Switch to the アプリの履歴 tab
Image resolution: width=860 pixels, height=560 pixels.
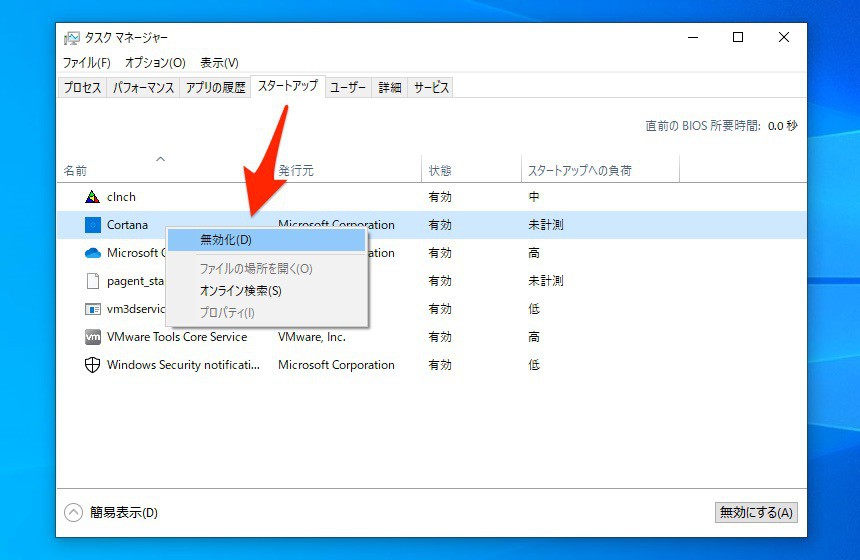pyautogui.click(x=215, y=87)
